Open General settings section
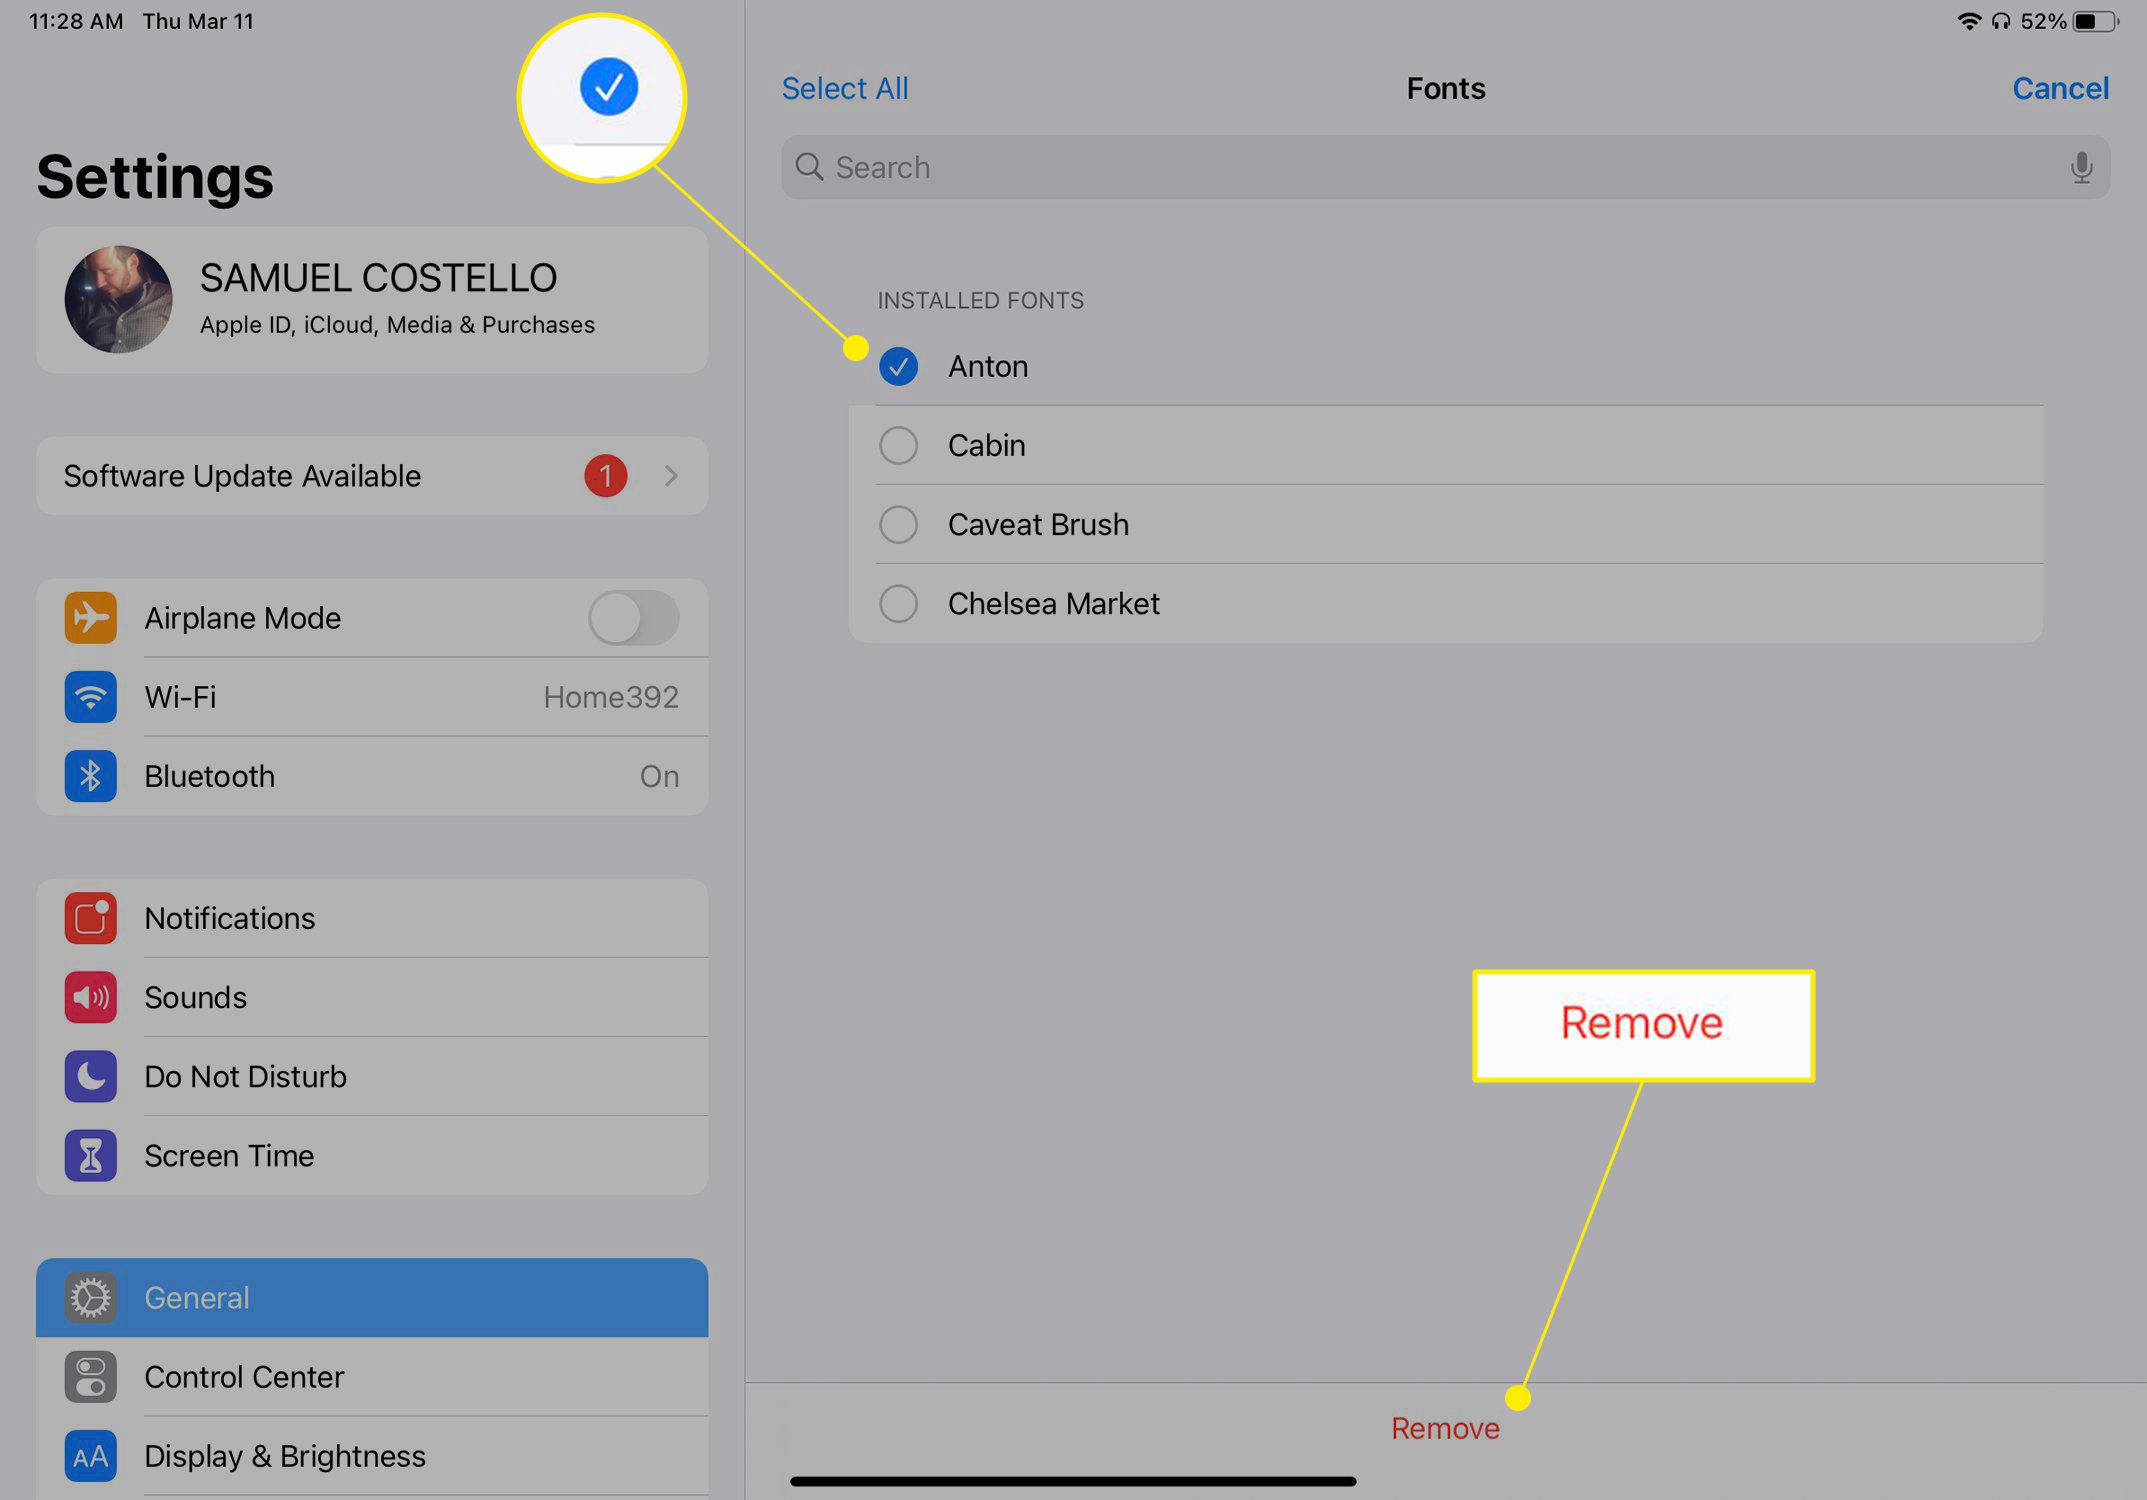2147x1500 pixels. 372,1298
